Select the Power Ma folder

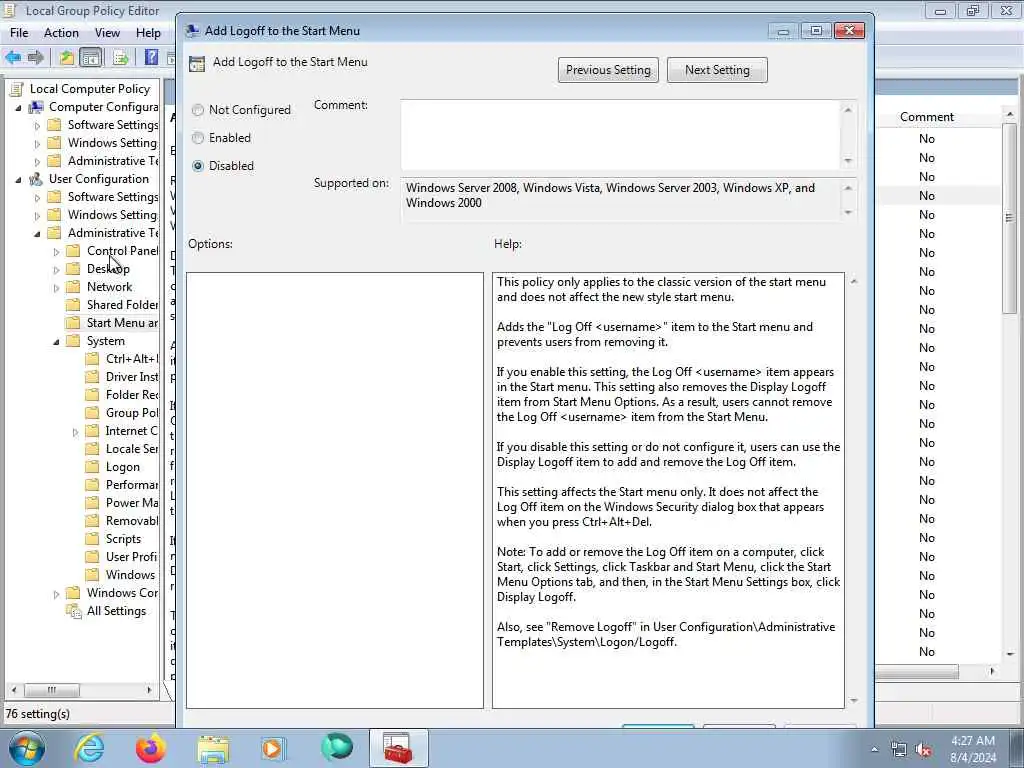[x=132, y=503]
